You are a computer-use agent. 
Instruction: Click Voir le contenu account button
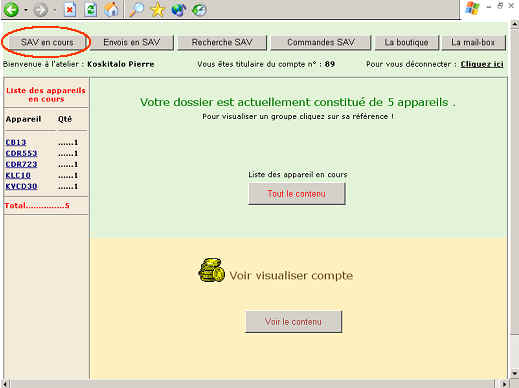click(x=293, y=322)
